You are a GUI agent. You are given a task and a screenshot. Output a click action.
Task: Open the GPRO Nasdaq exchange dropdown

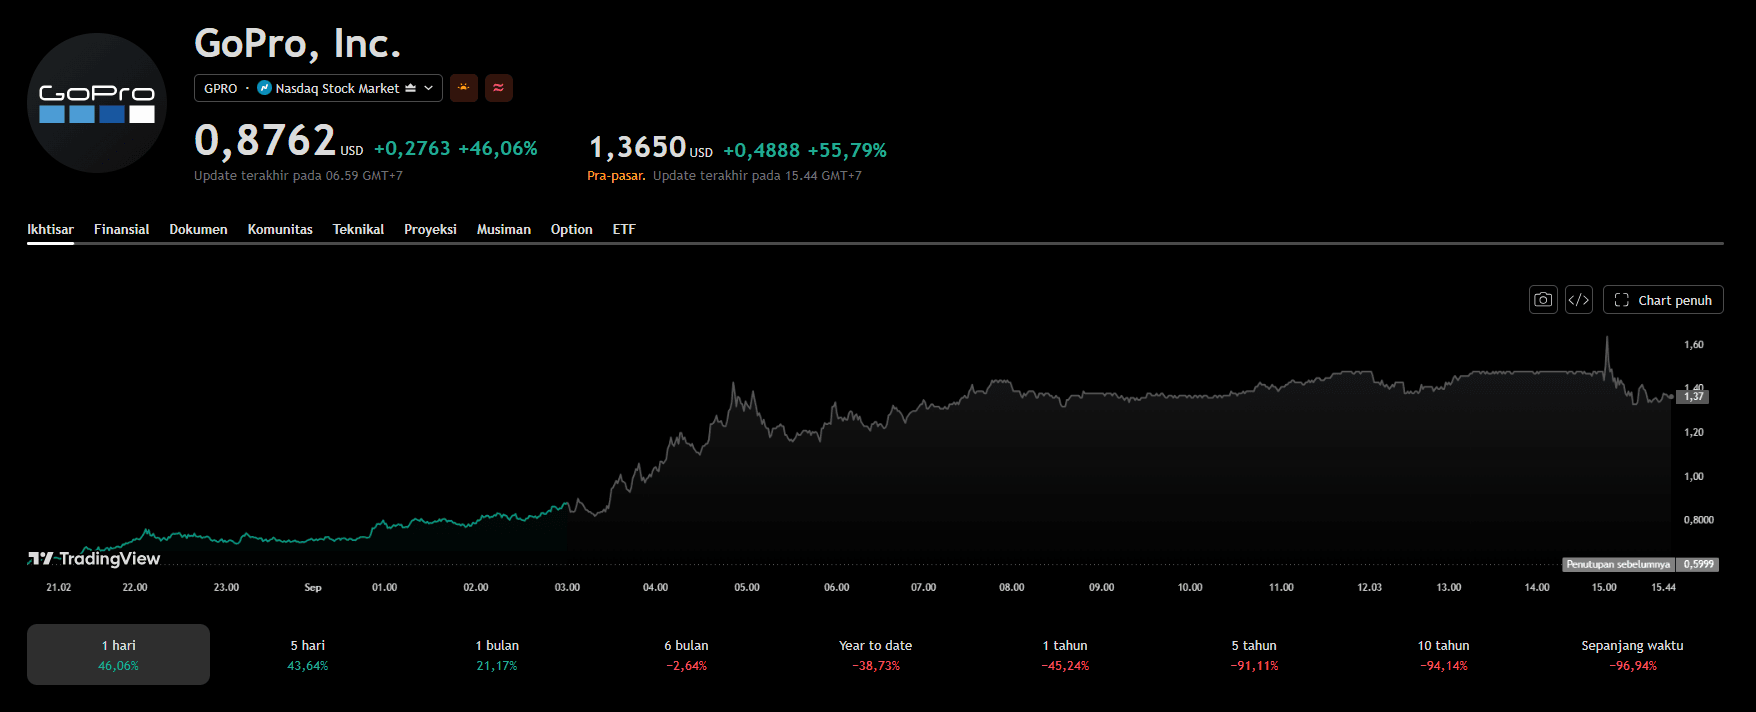click(x=318, y=88)
